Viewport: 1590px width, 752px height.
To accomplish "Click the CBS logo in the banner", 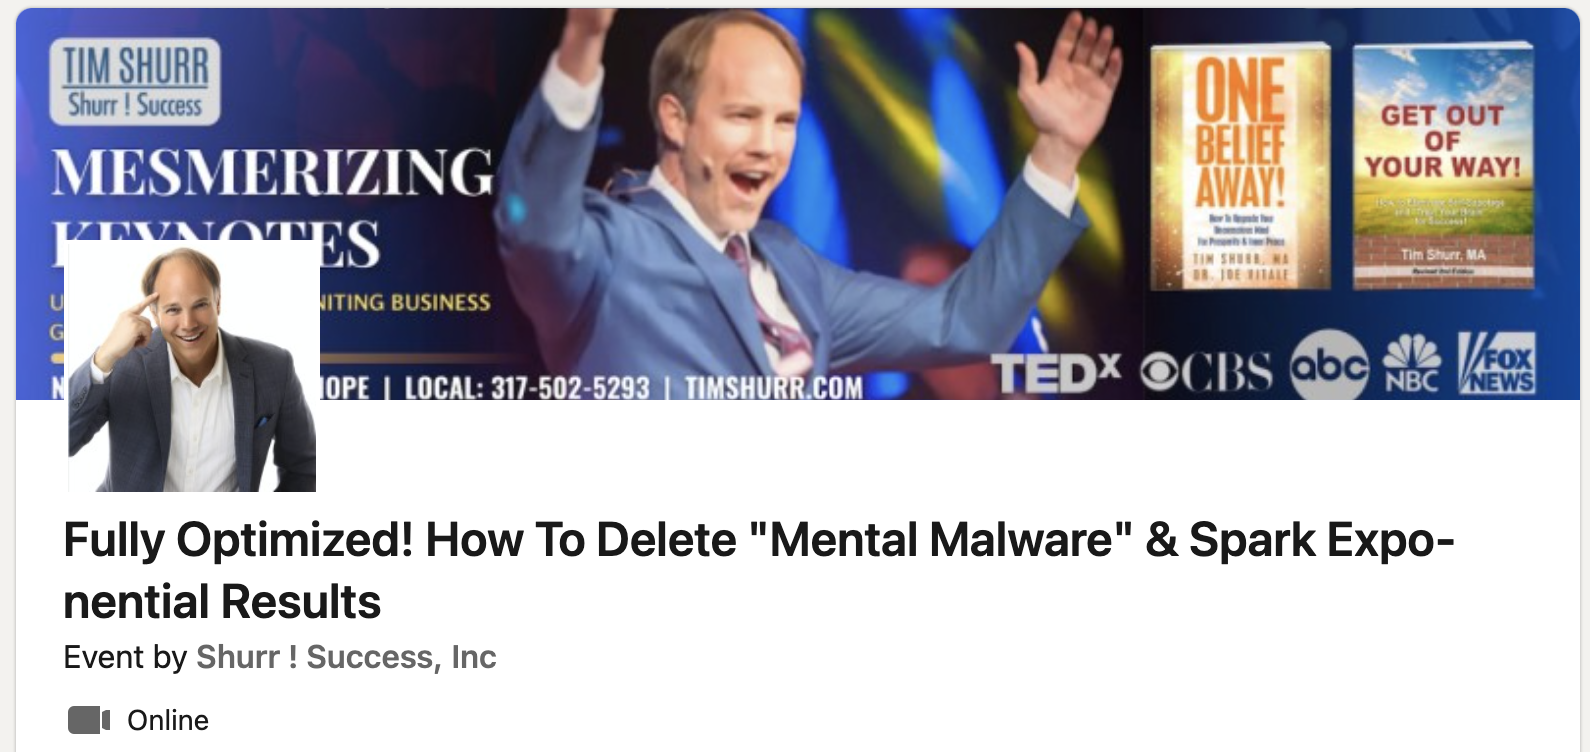I will click(x=1207, y=373).
